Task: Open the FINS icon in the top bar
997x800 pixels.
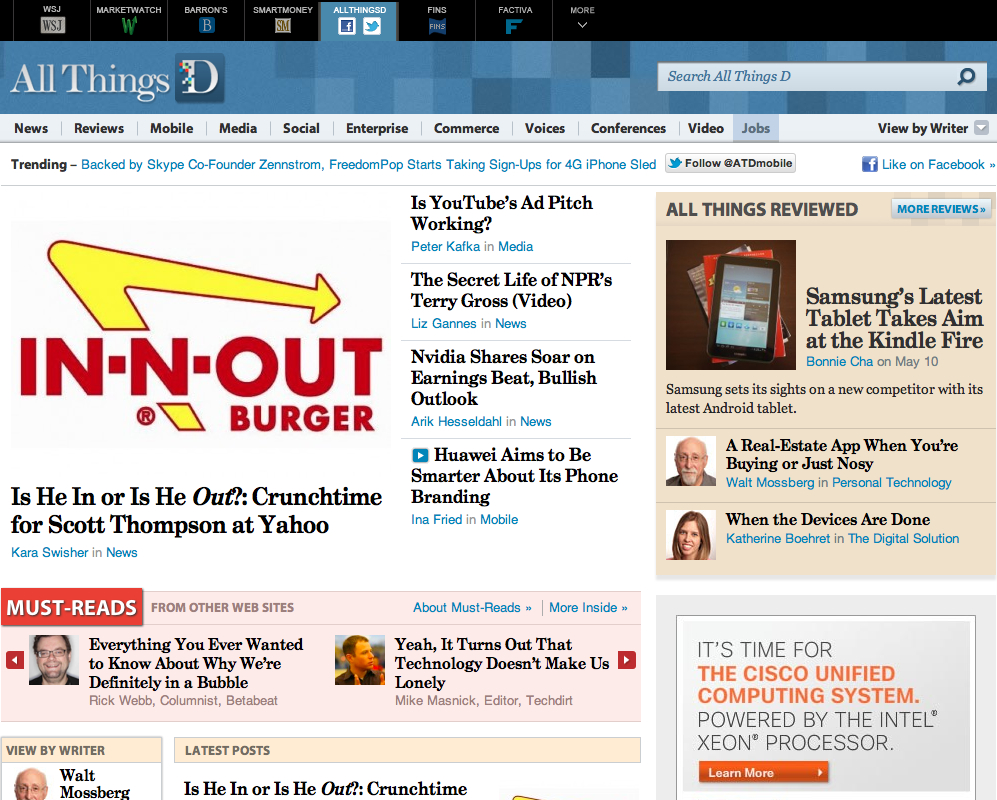Action: (437, 26)
